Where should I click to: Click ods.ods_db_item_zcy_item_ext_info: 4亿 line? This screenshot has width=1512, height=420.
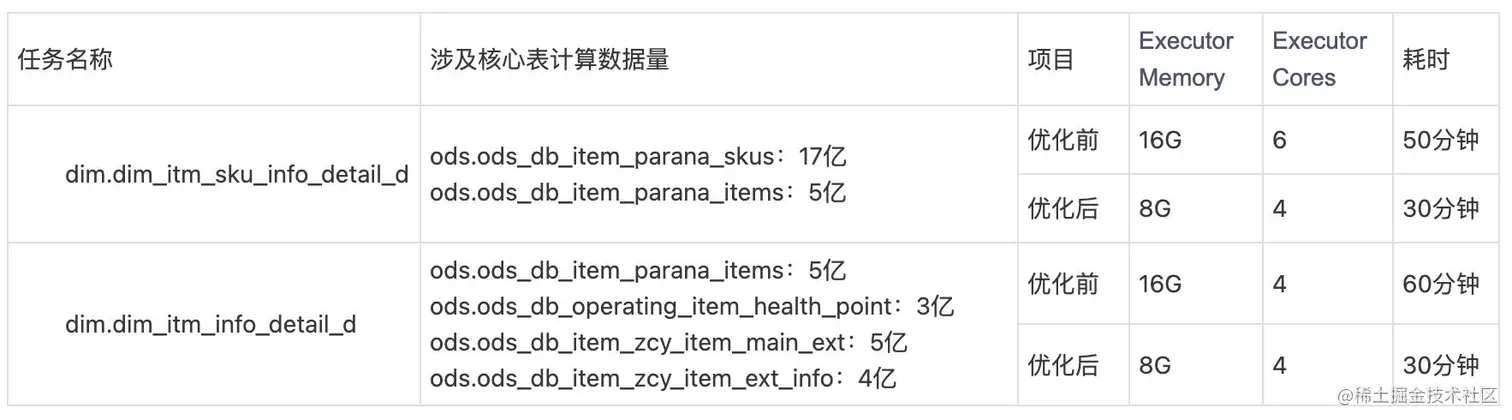[x=662, y=379]
